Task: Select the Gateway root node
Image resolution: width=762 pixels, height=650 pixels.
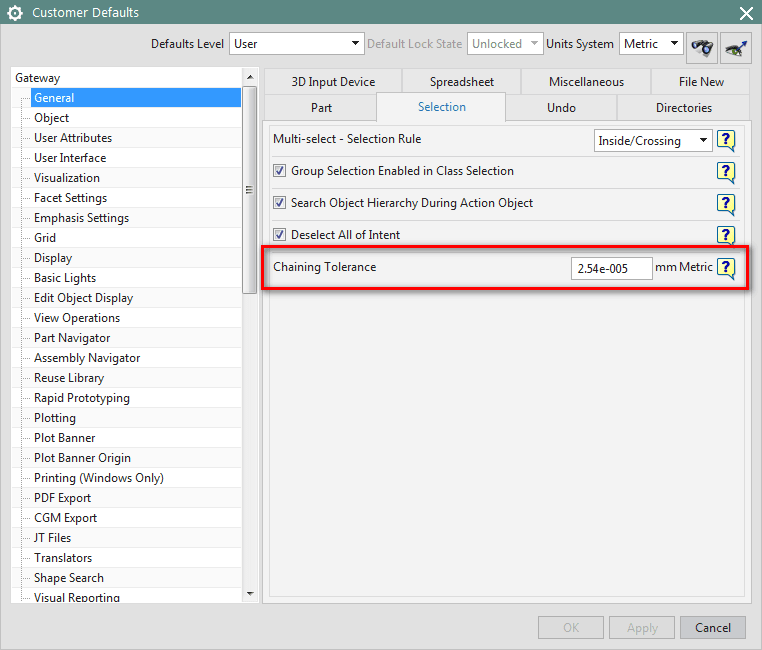Action: click(37, 78)
